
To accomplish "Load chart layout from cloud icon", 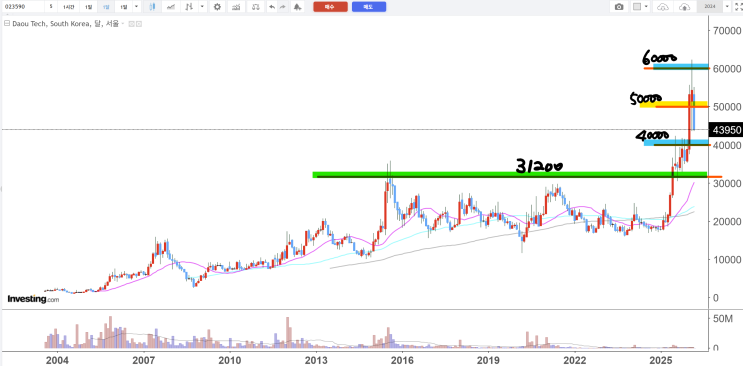I will [663, 7].
